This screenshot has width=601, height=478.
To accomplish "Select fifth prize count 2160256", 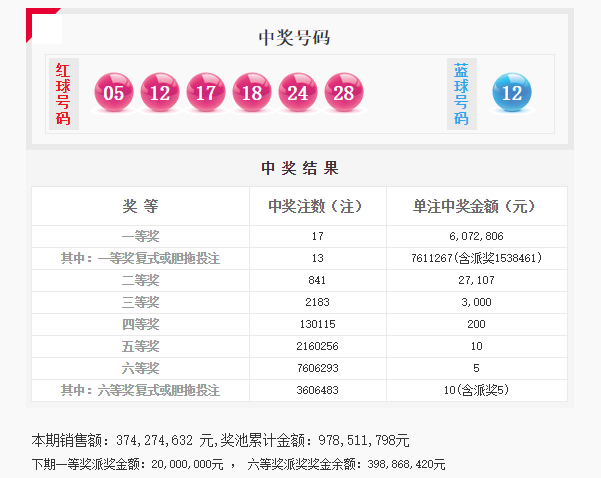I will (x=317, y=346).
